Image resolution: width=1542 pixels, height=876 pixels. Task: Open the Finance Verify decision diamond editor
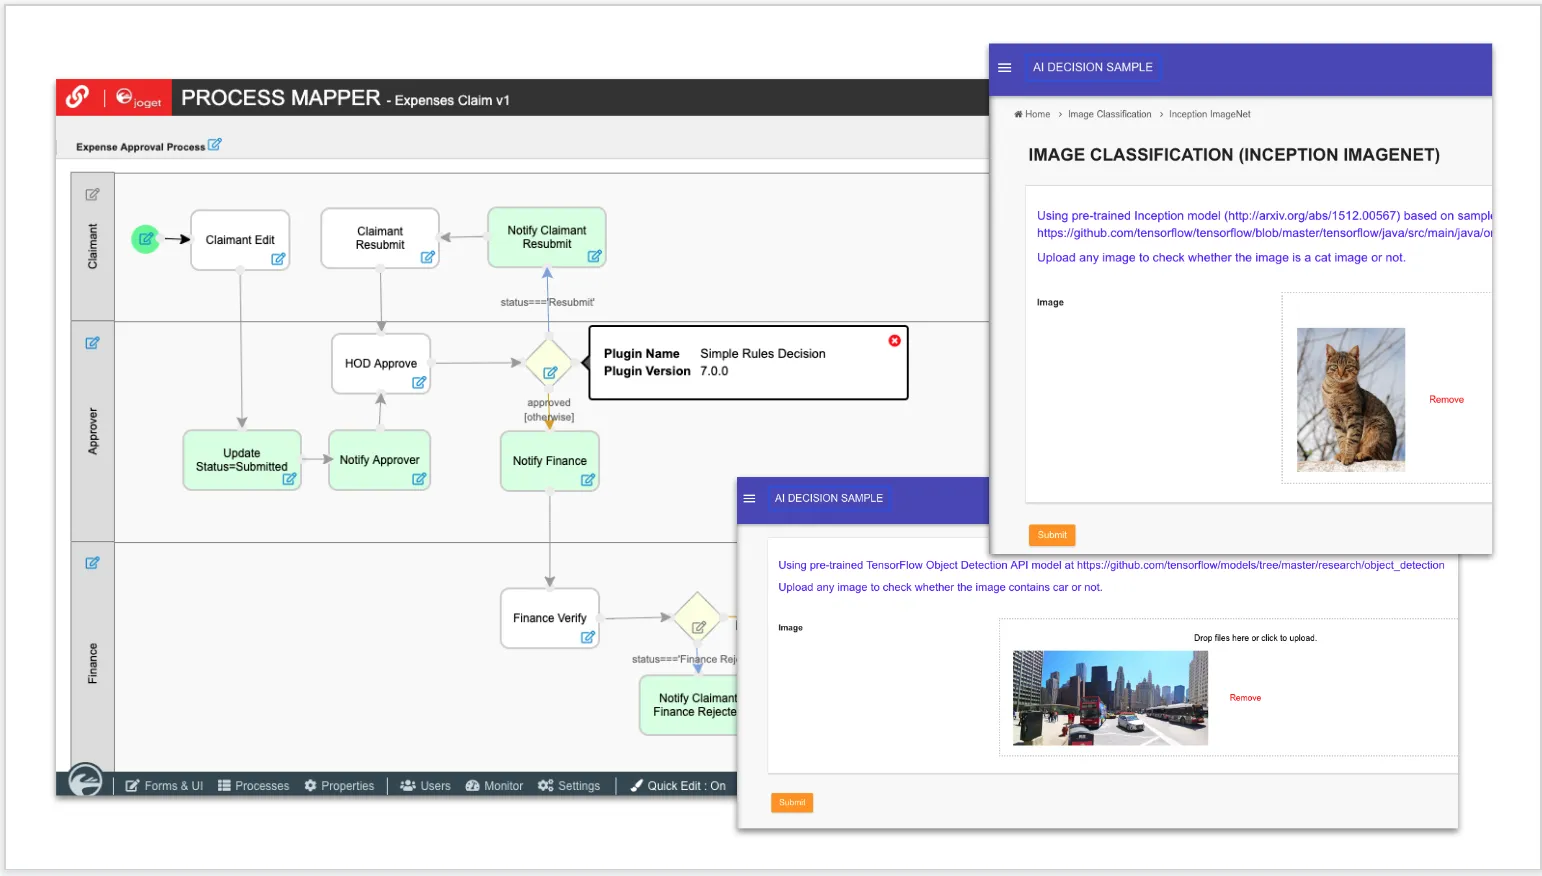coord(699,628)
